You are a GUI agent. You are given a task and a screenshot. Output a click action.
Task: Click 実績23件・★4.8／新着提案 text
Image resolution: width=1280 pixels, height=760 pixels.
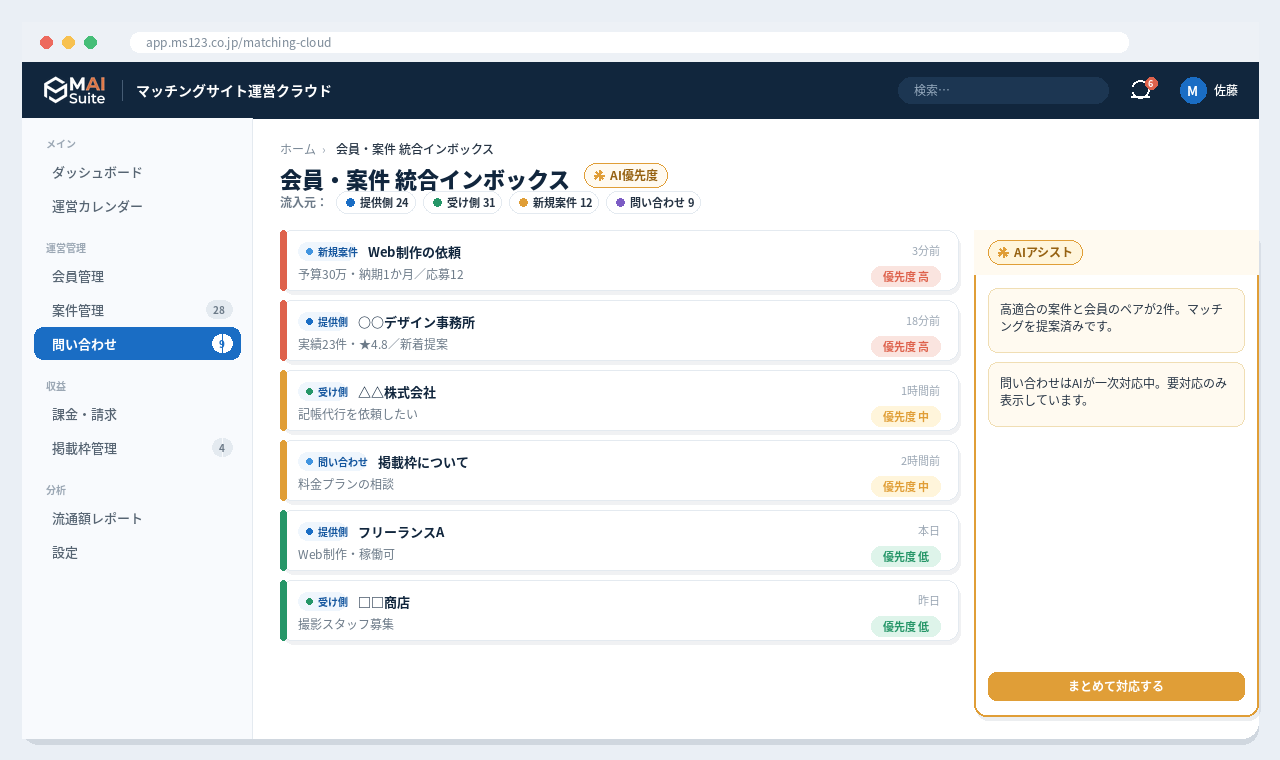(x=373, y=344)
